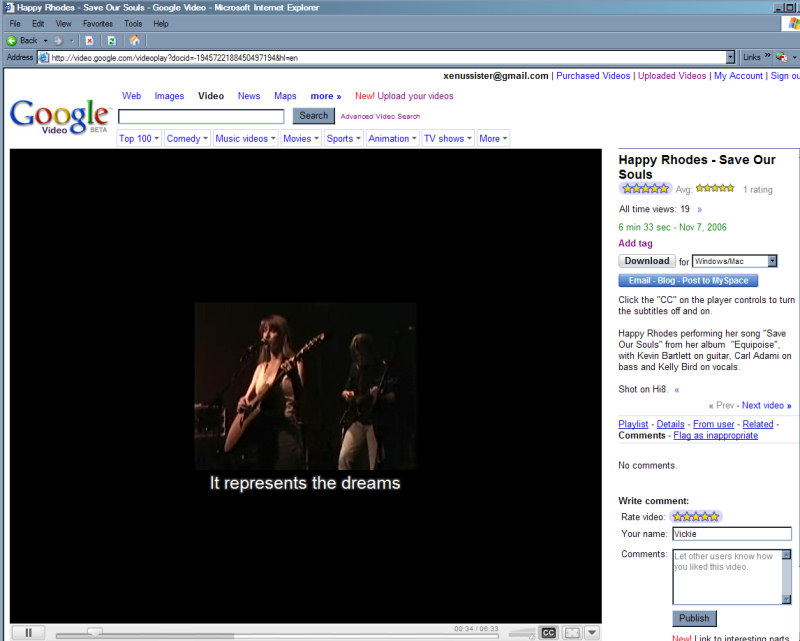
Task: Open the Forward button history dropdown
Action: [71, 40]
